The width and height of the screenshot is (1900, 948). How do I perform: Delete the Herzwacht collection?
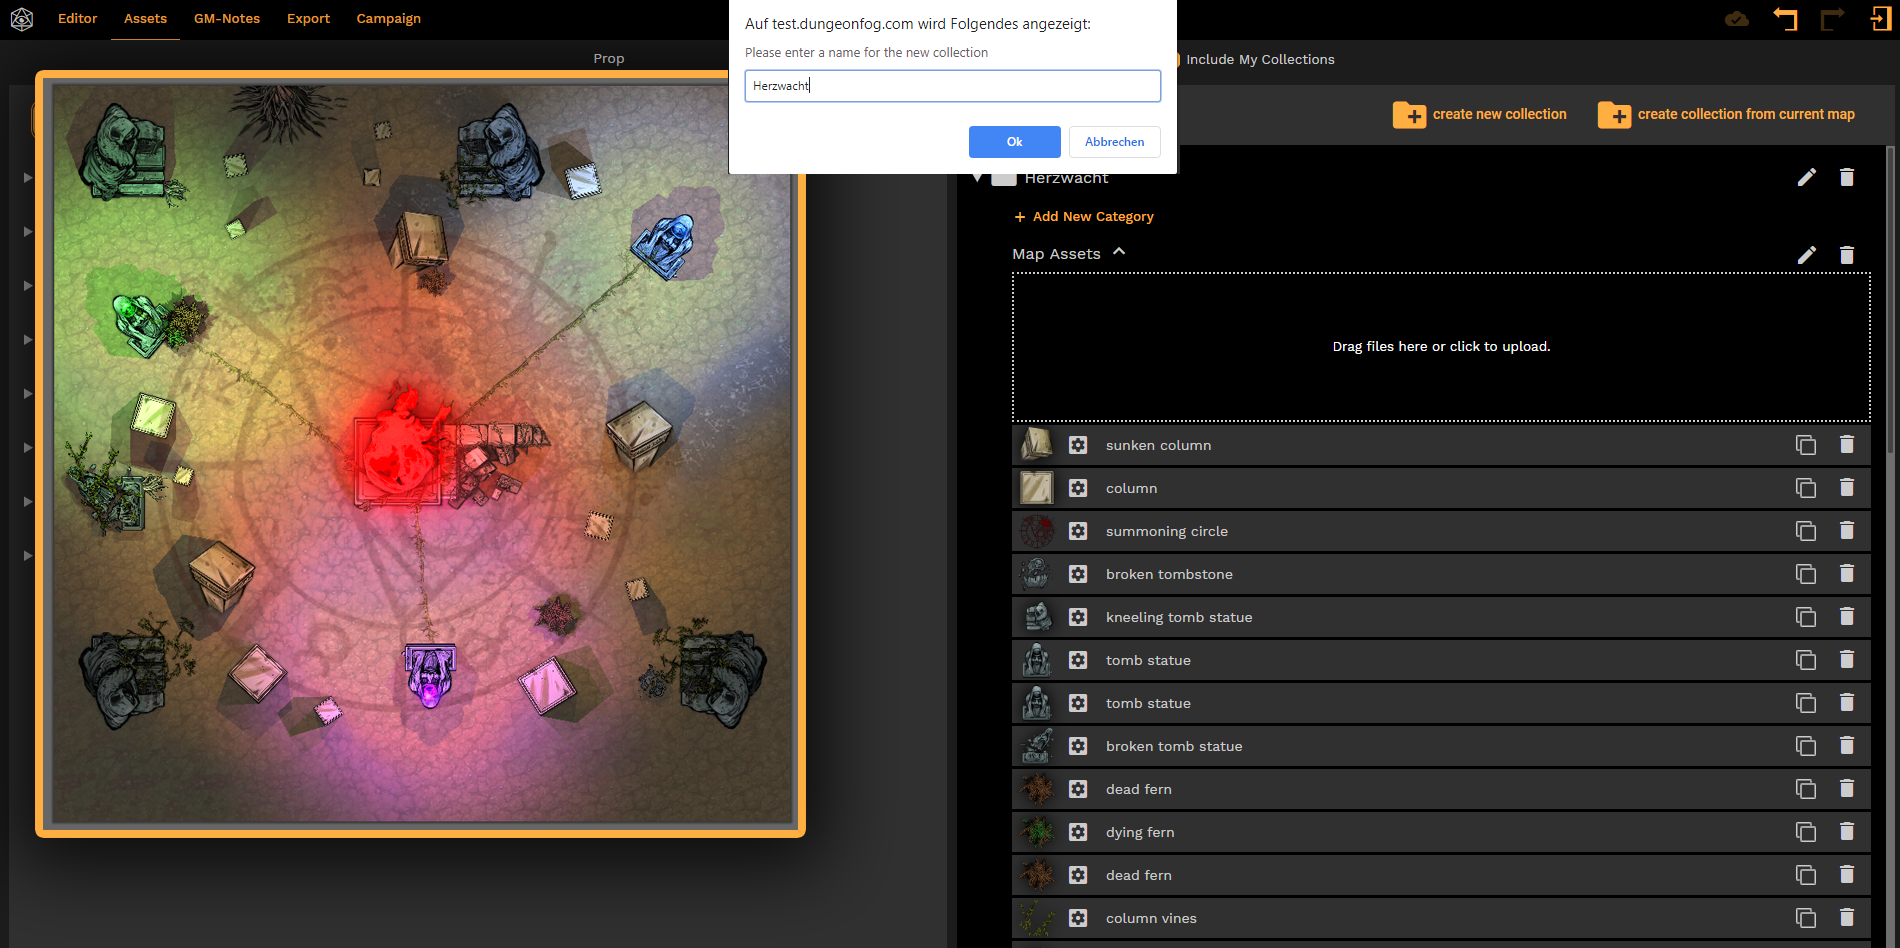coord(1847,177)
